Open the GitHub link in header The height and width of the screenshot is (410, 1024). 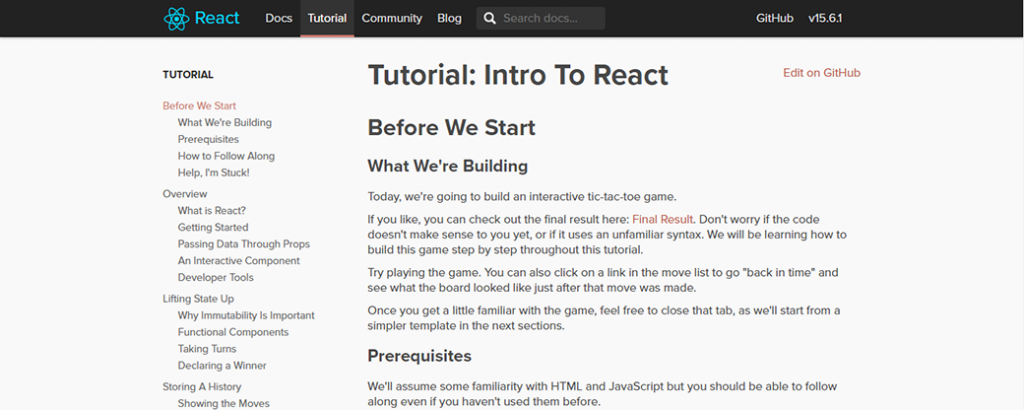coord(775,18)
